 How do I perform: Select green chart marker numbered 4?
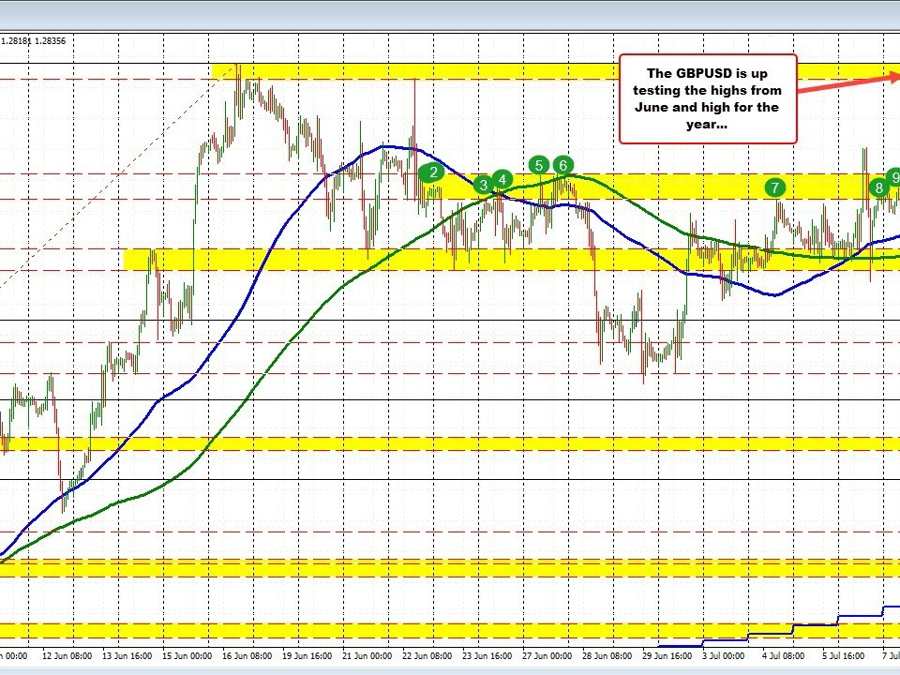[503, 180]
